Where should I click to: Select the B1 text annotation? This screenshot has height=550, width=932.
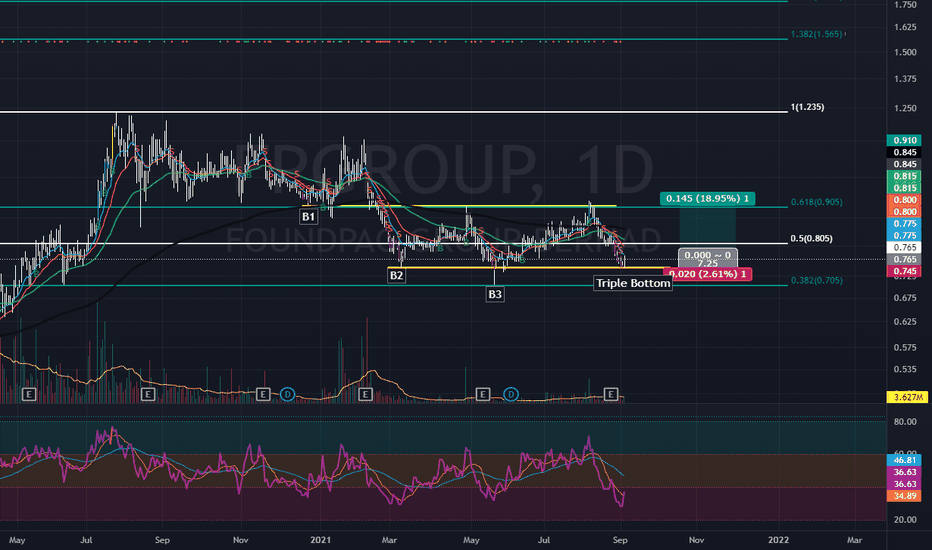[x=308, y=216]
